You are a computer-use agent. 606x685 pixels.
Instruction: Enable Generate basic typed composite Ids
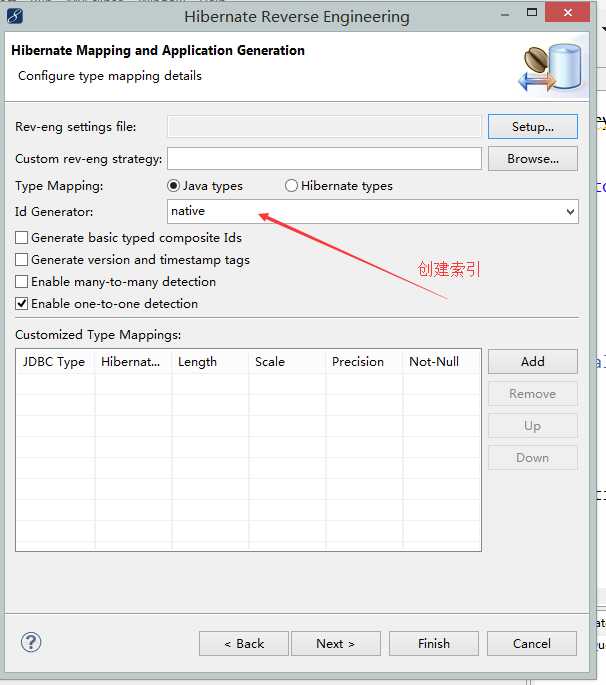21,238
